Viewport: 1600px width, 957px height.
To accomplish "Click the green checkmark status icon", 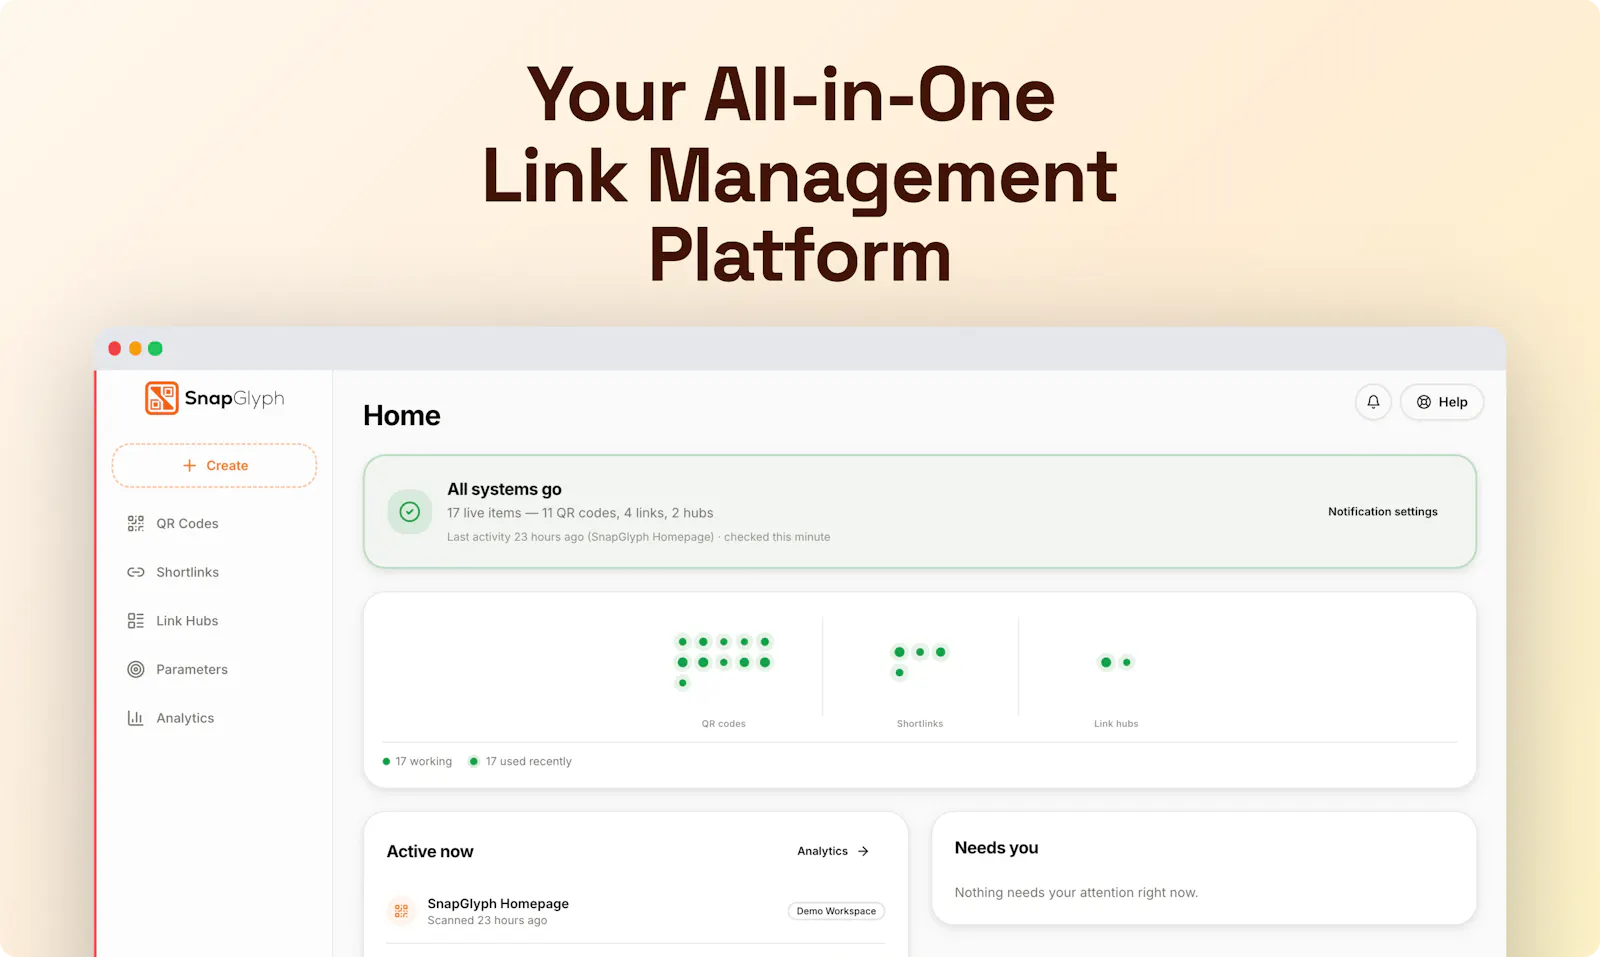I will tap(410, 512).
